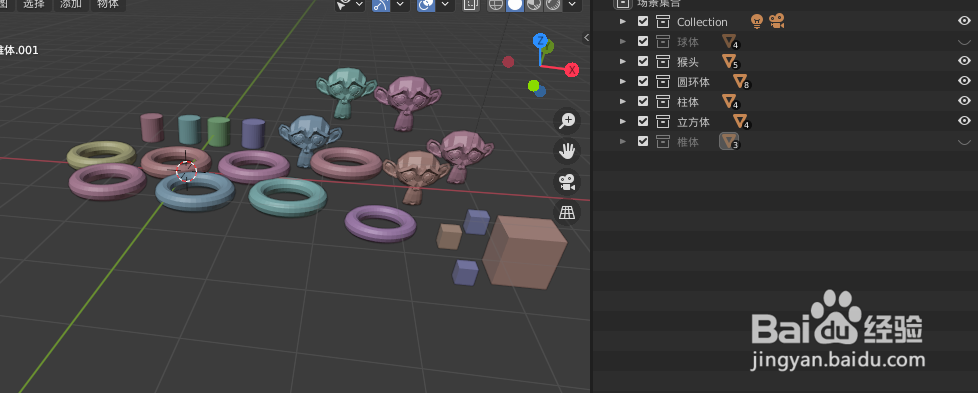Uncheck the 立方体 collection checkbox
The width and height of the screenshot is (978, 393).
643,122
